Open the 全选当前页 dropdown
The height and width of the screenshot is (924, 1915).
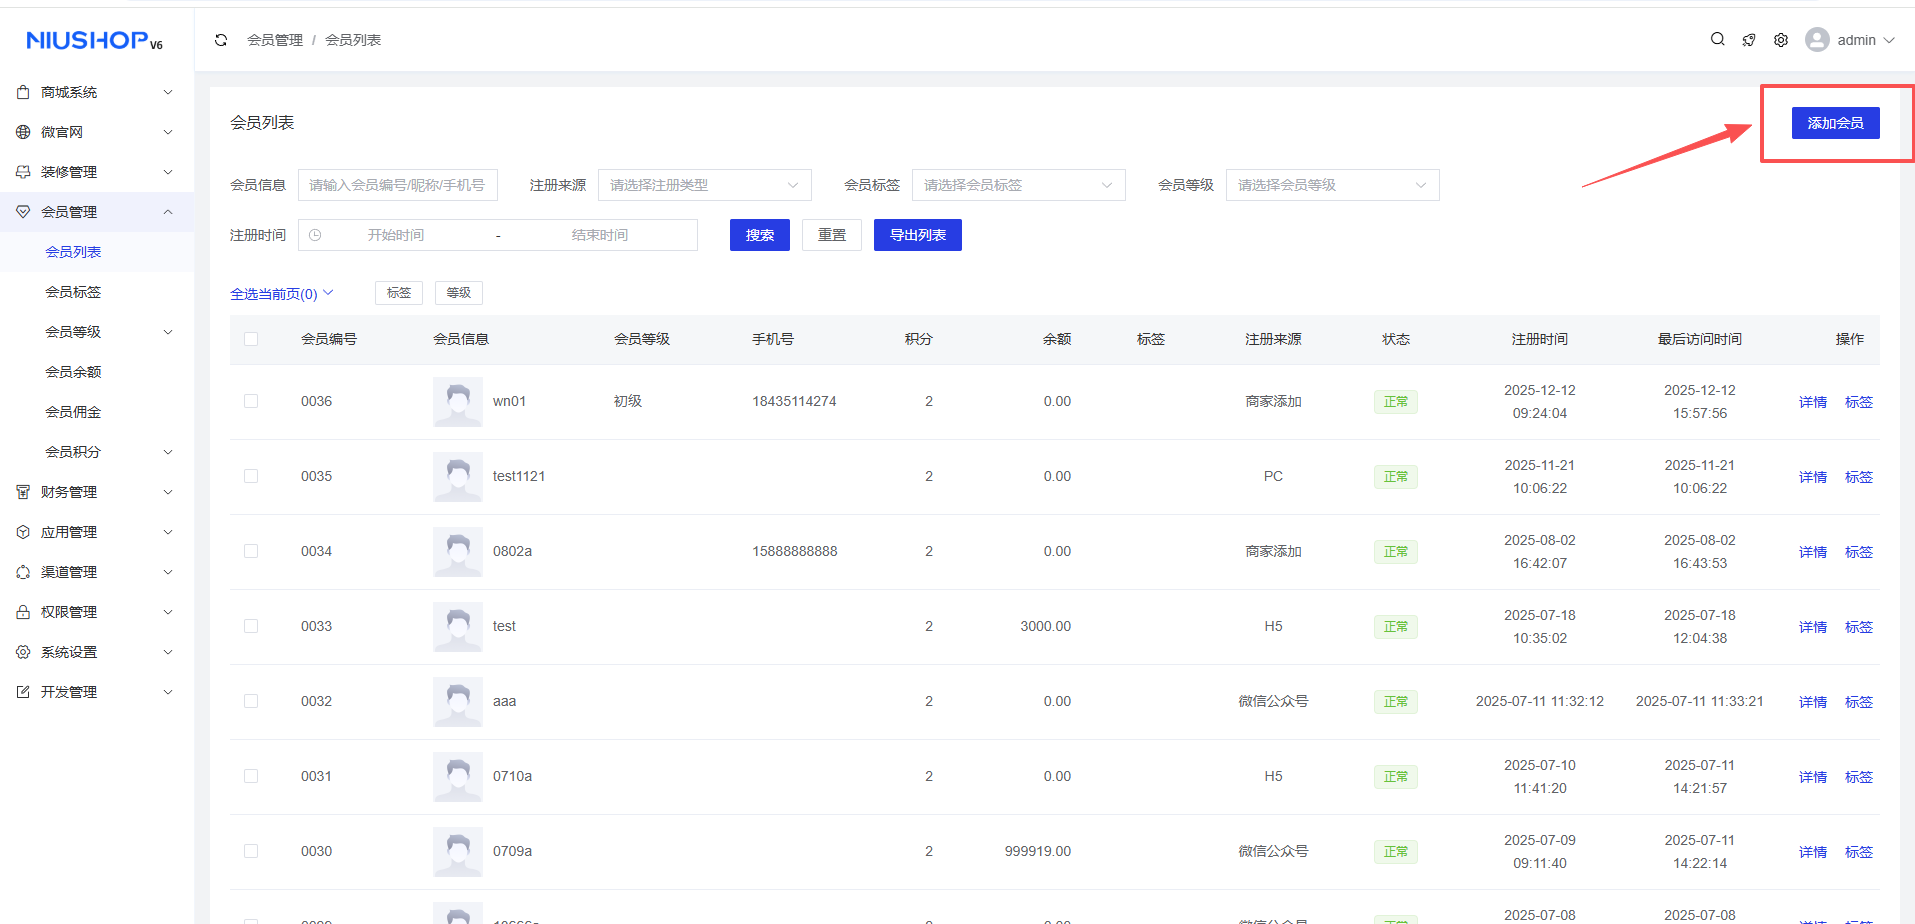281,294
